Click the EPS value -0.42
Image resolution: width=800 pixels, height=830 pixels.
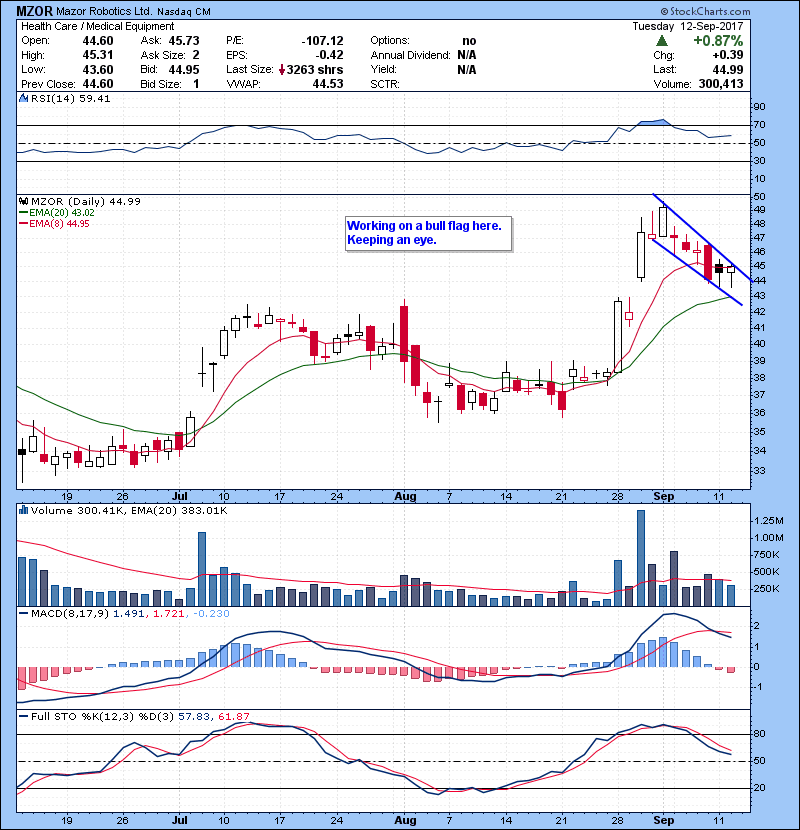[x=329, y=55]
